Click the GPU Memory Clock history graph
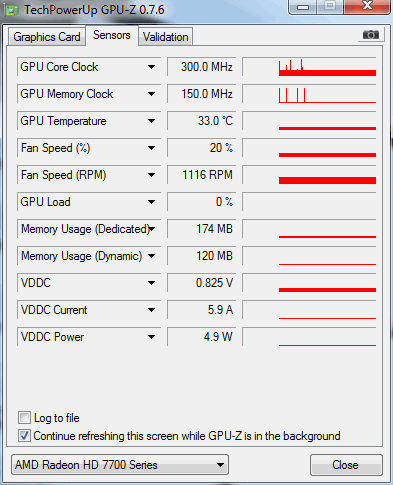 coord(309,94)
